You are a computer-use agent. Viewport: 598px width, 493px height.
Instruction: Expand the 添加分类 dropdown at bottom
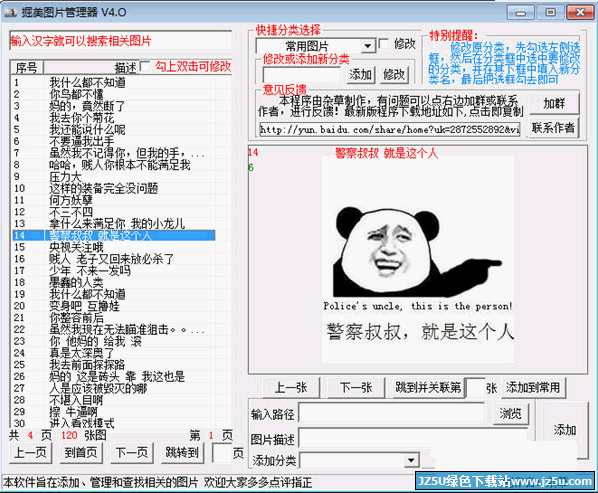click(411, 460)
